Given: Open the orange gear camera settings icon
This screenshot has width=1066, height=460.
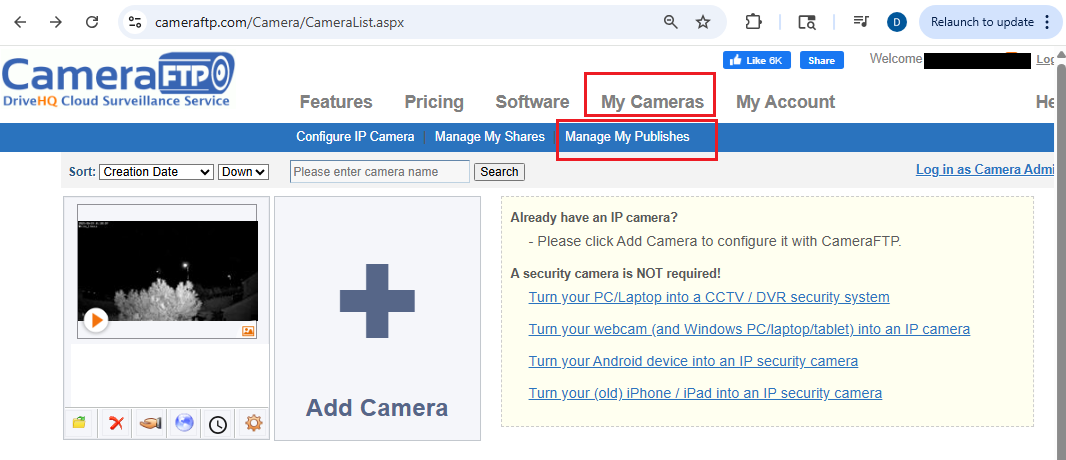Looking at the screenshot, I should click(x=253, y=423).
